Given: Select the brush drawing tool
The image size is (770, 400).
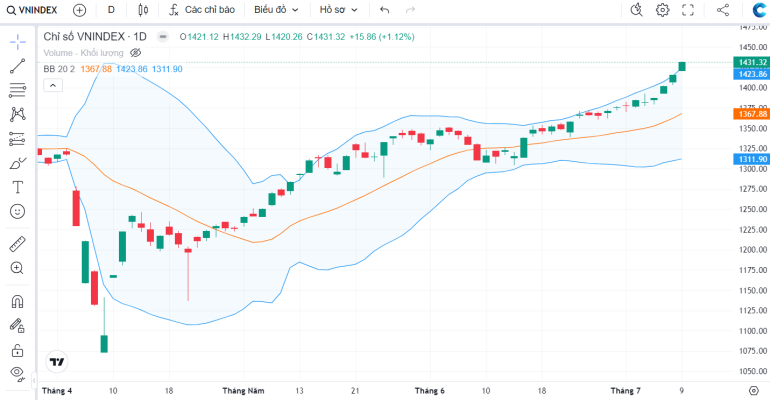Looking at the screenshot, I should pyautogui.click(x=18, y=163).
